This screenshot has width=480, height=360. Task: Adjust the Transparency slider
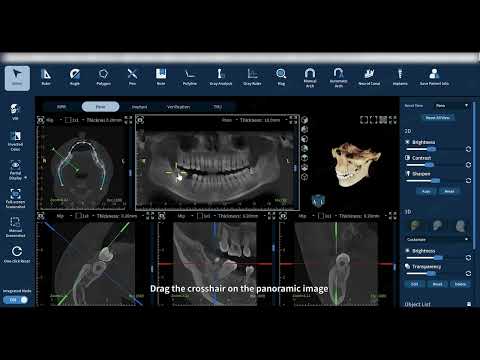(434, 274)
